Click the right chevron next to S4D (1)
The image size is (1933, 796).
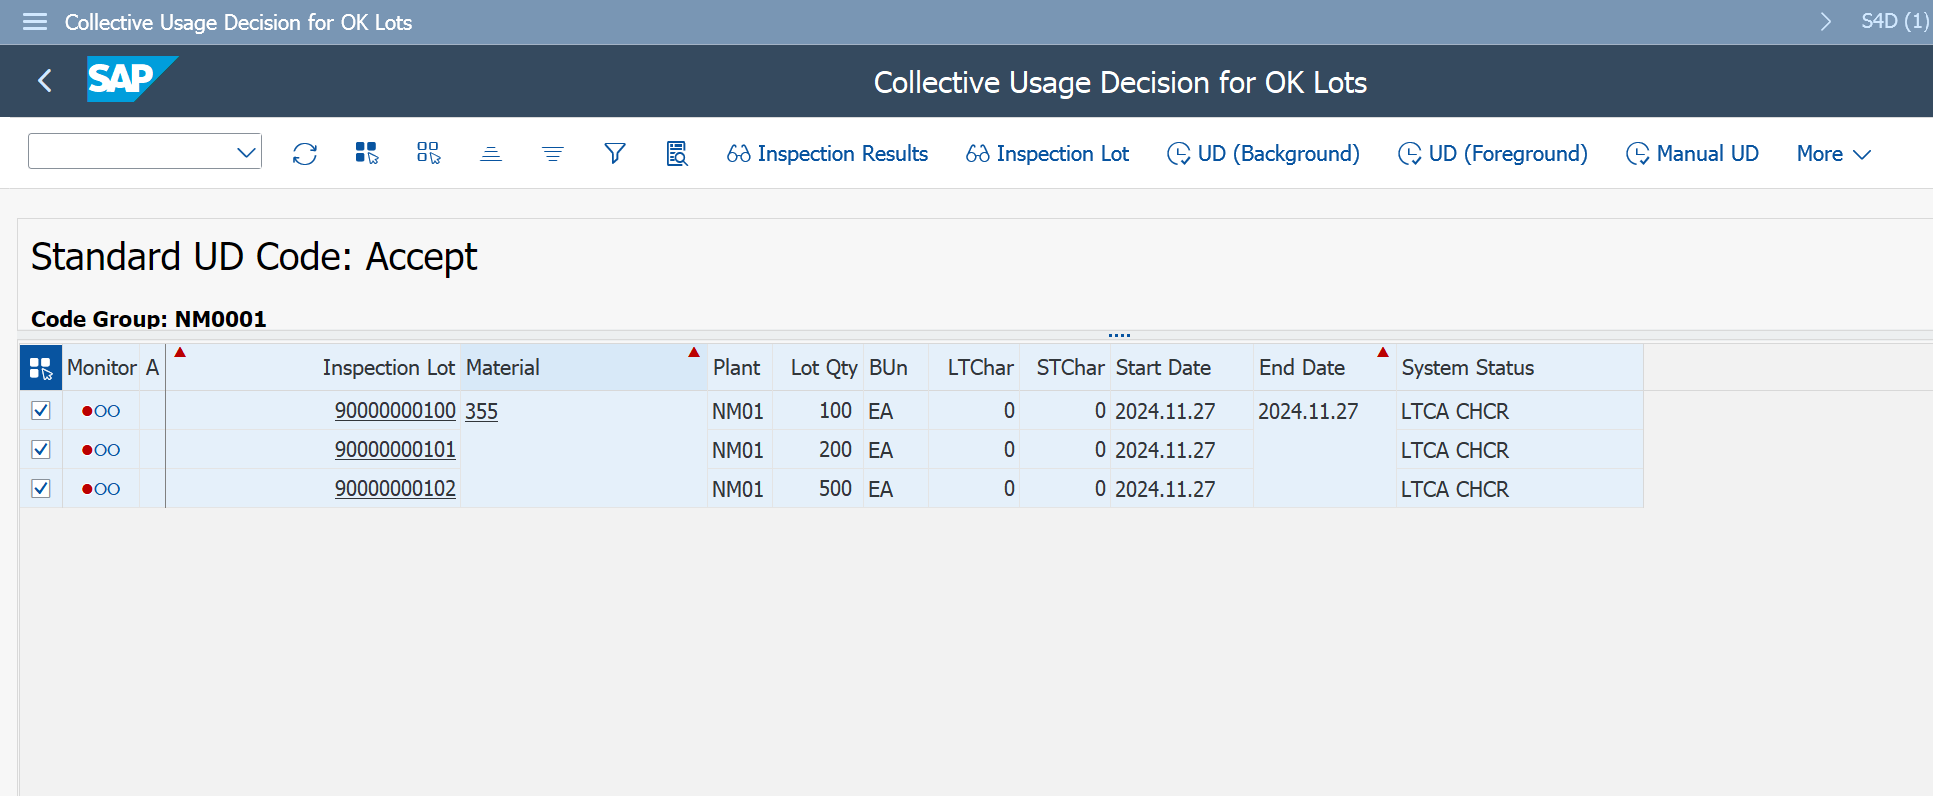[1826, 22]
